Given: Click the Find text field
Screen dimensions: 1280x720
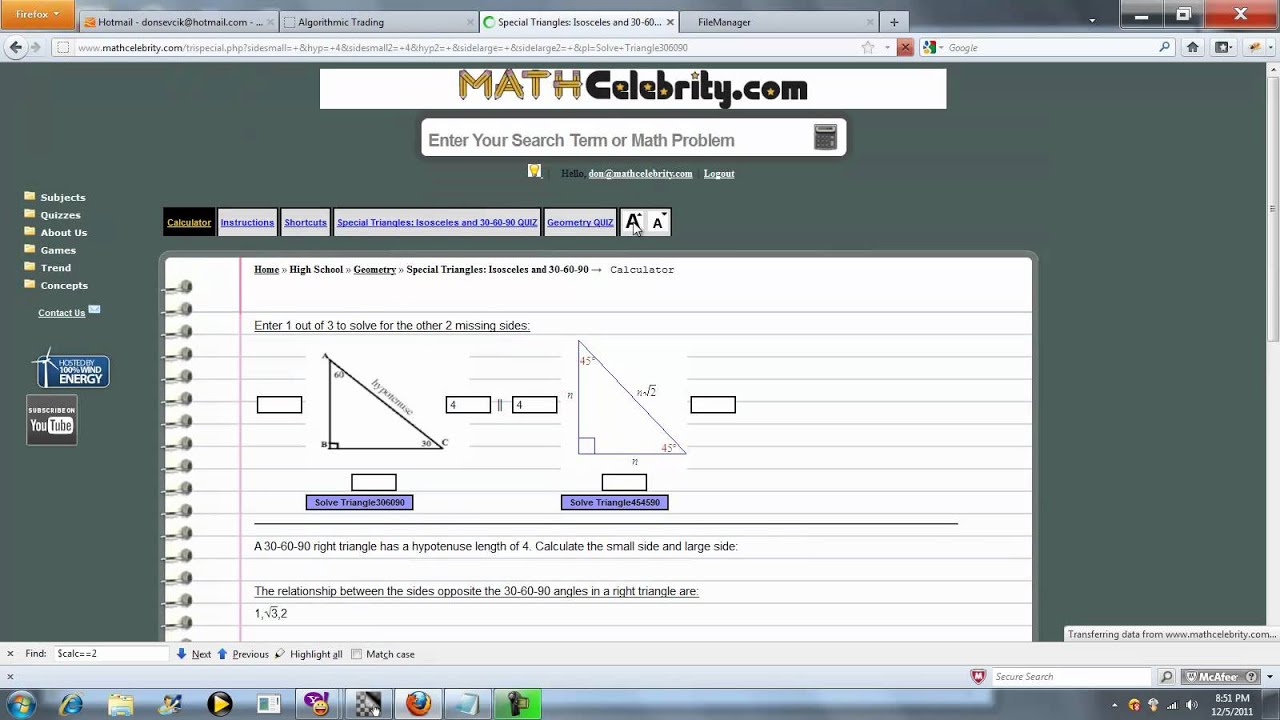Looking at the screenshot, I should pos(111,654).
